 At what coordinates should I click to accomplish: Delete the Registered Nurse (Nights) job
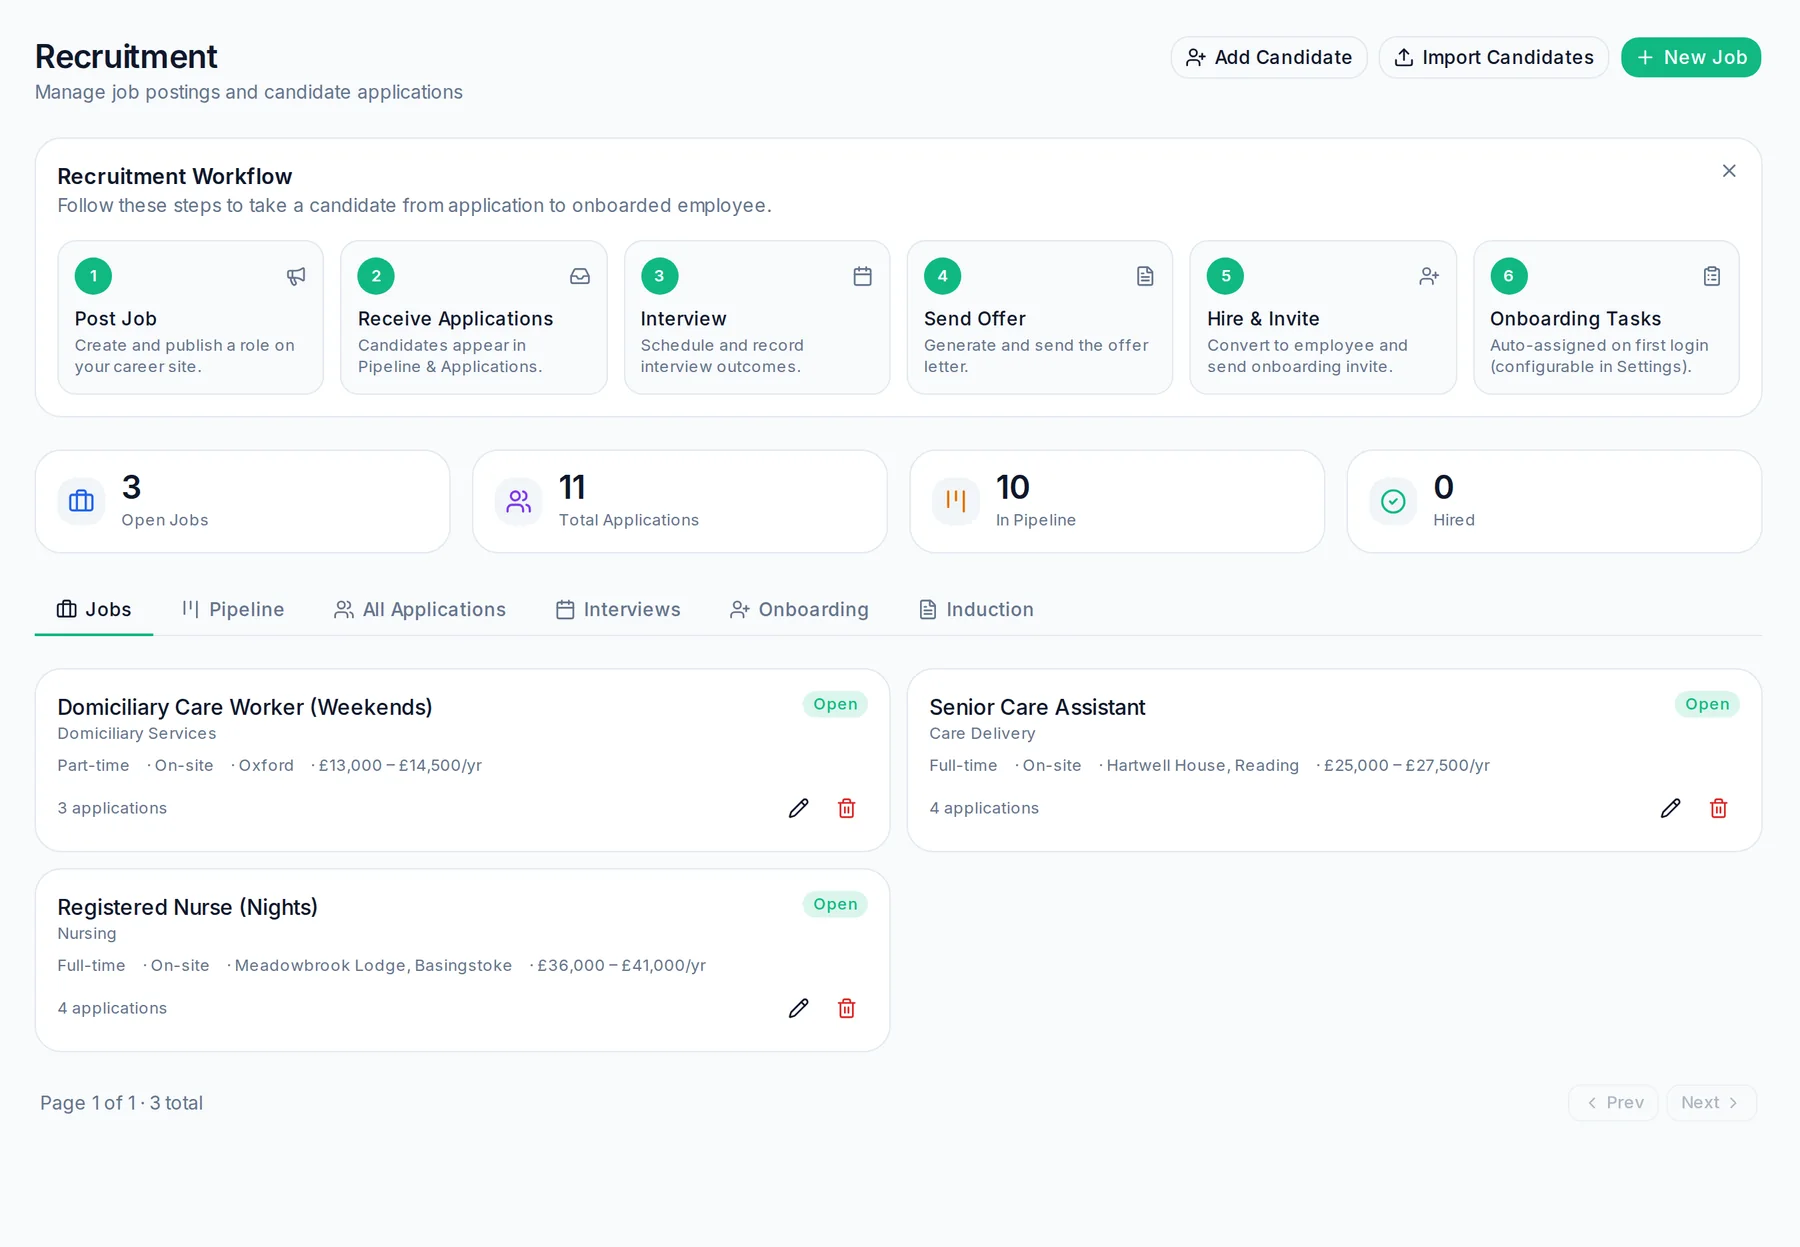click(846, 1008)
